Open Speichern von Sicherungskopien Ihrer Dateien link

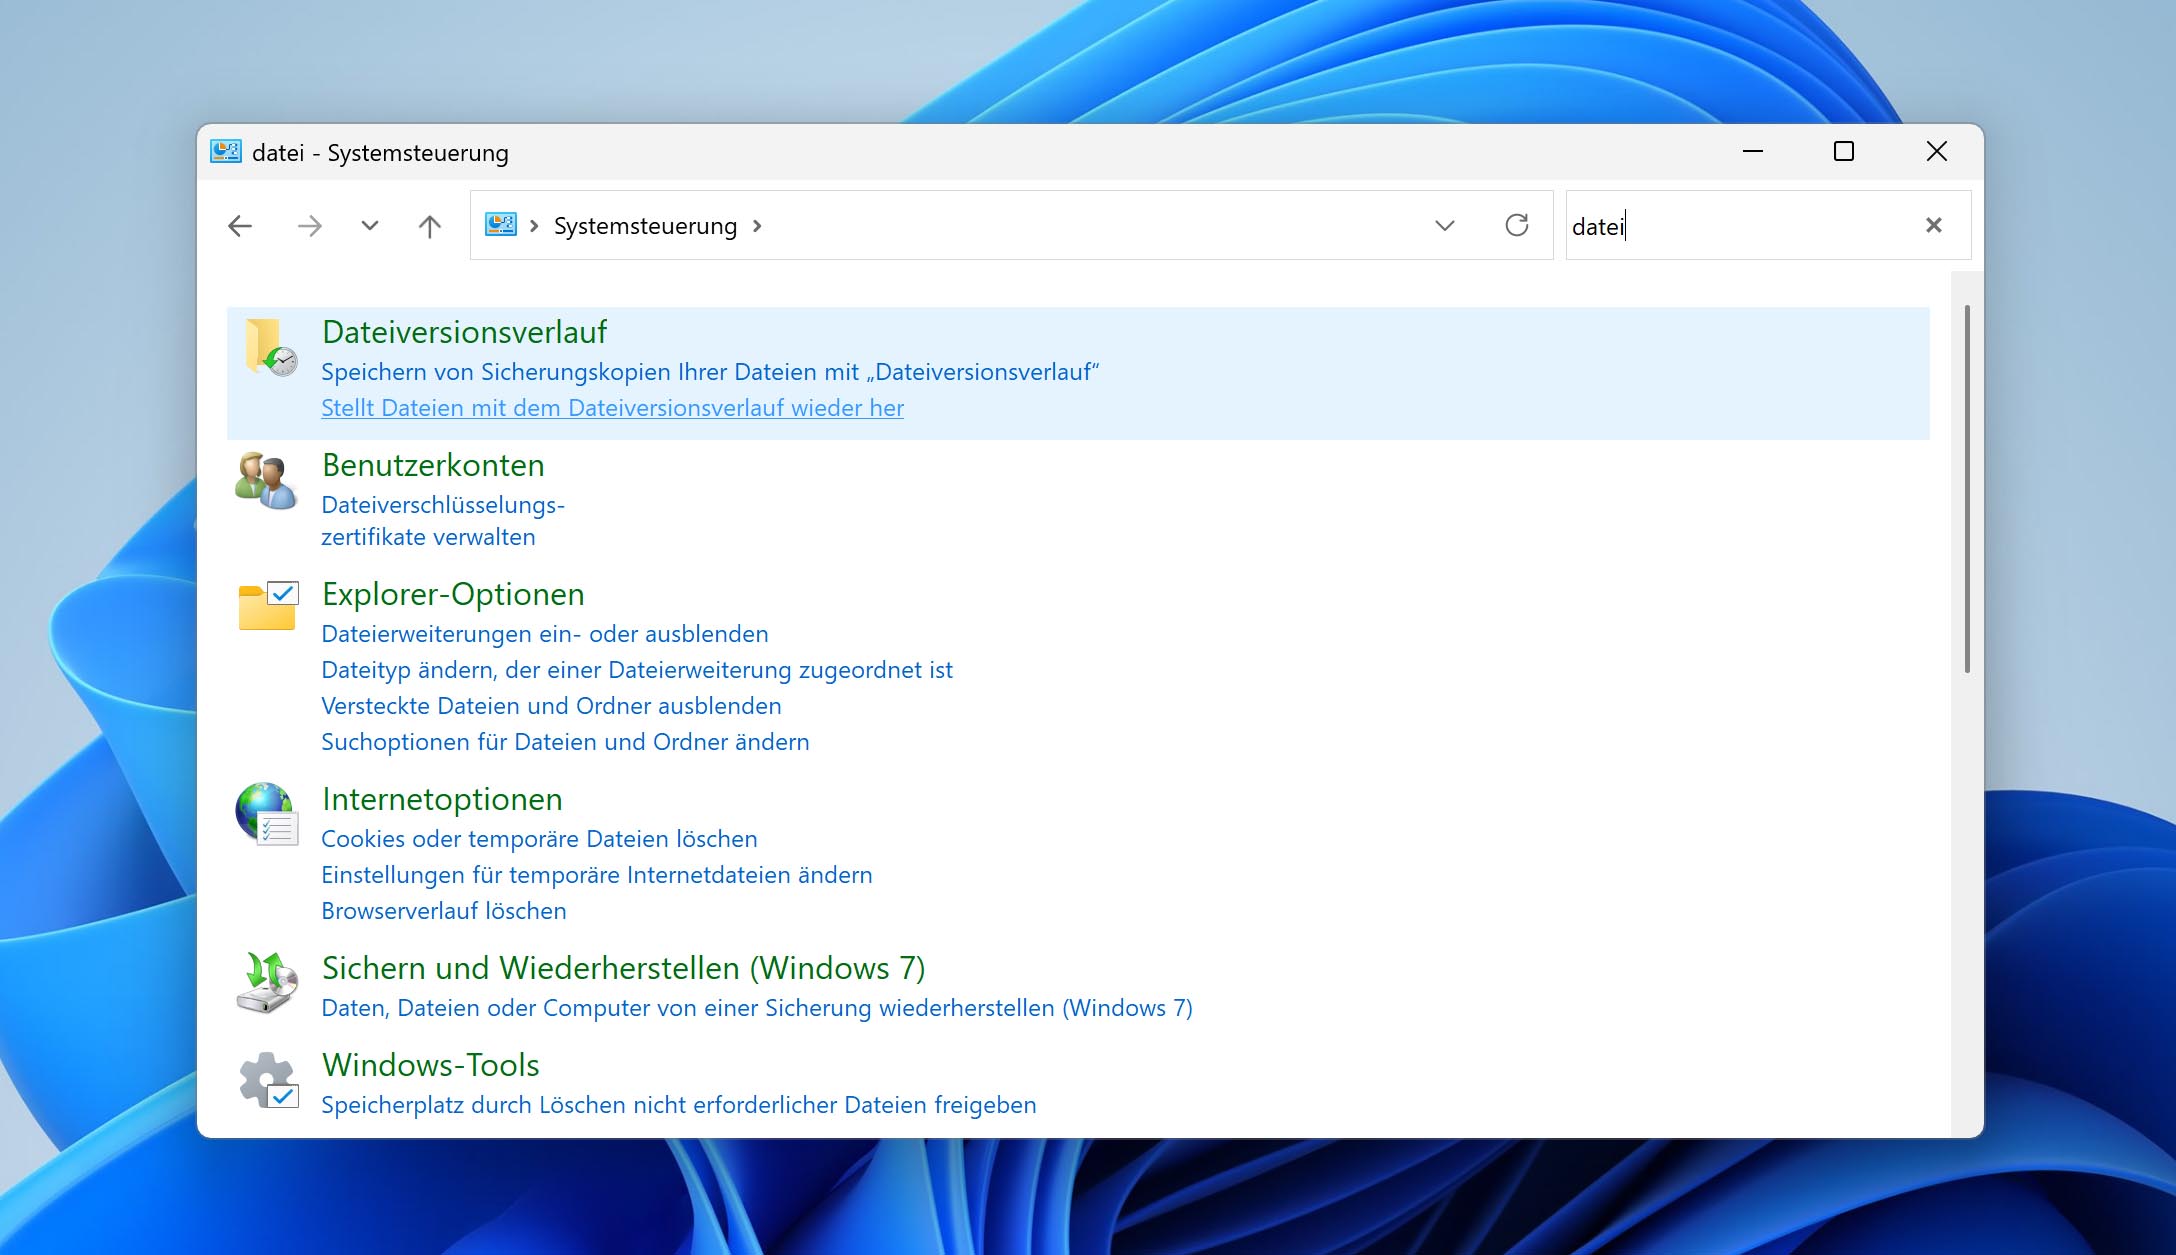(x=710, y=372)
